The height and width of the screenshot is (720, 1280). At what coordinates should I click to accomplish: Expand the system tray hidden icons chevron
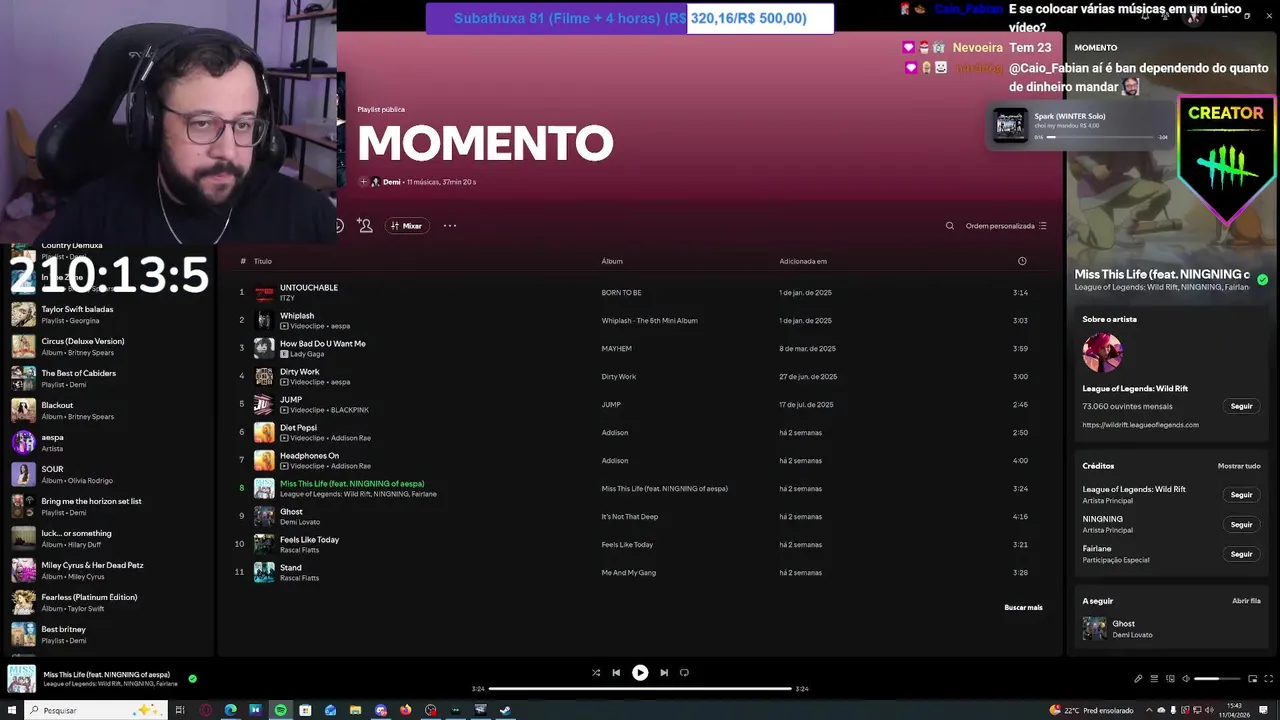point(1148,710)
